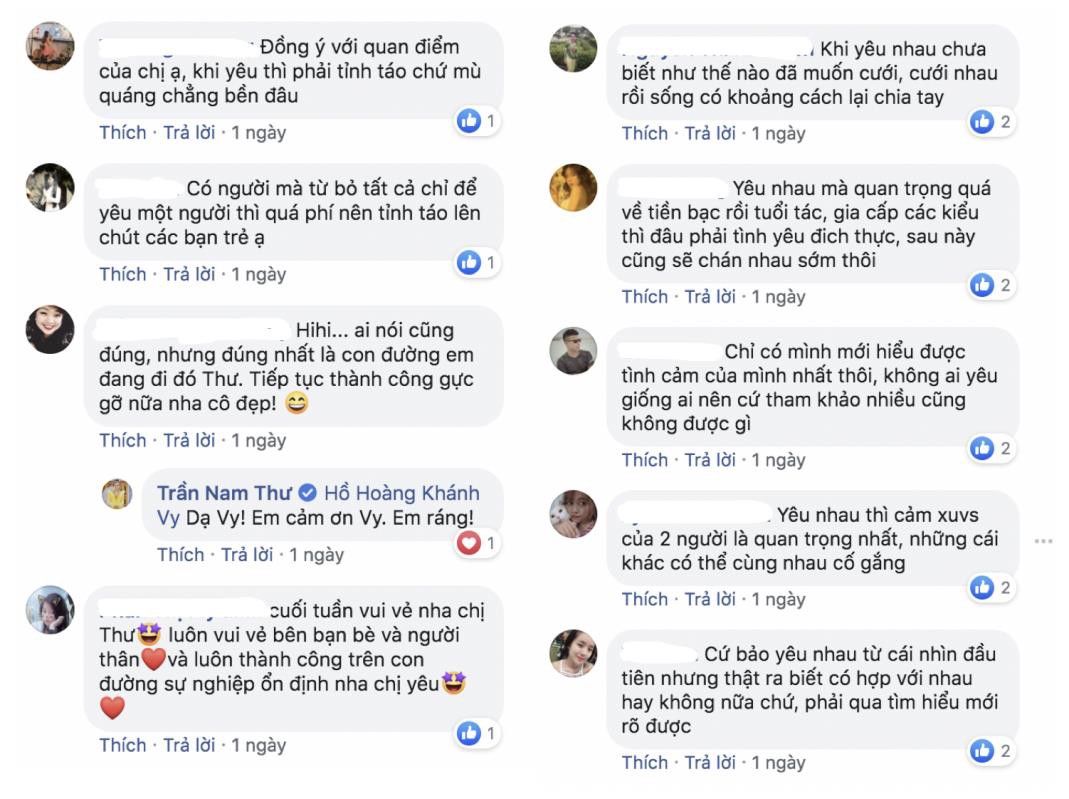
Task: Click the like count on "Khi yêu nhau chưa biết" comment
Action: coord(1005,122)
